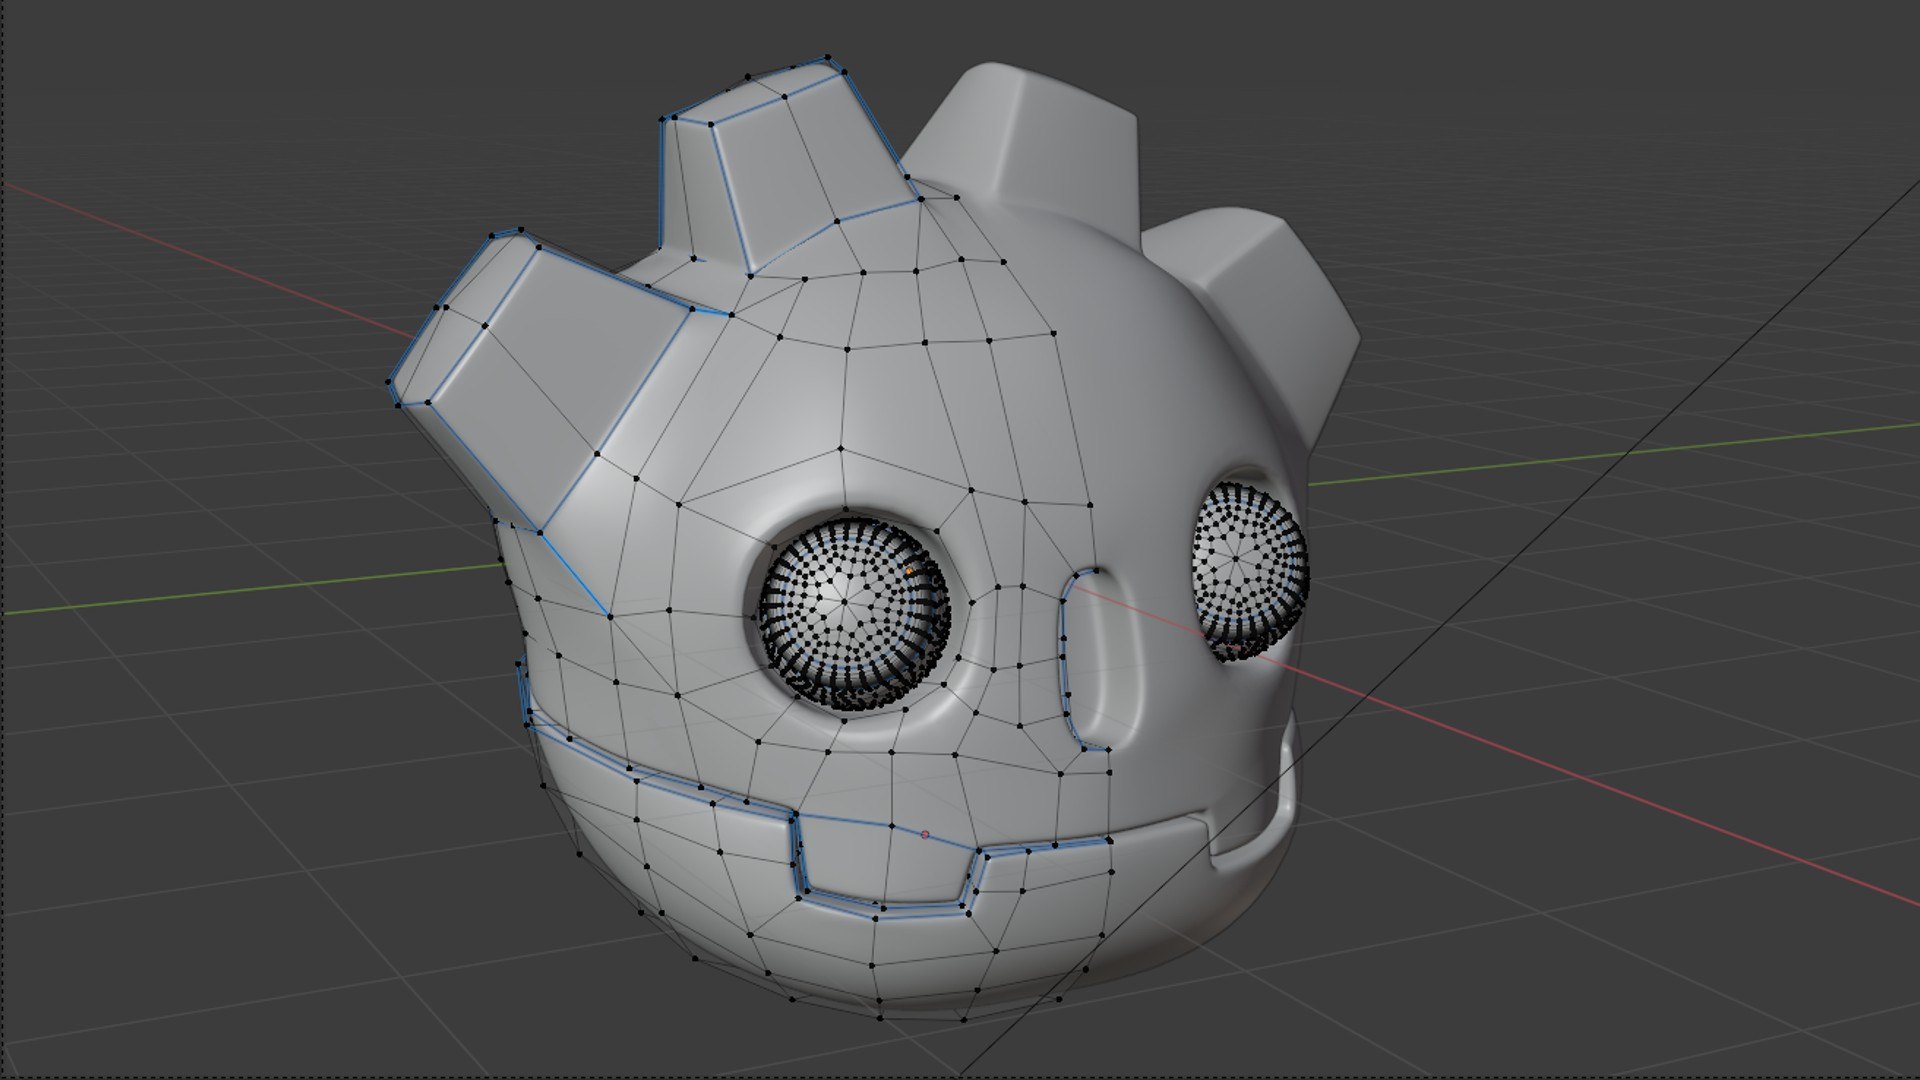The width and height of the screenshot is (1920, 1080).
Task: Select the center pole vertex of left eyeball
Action: tap(844, 602)
